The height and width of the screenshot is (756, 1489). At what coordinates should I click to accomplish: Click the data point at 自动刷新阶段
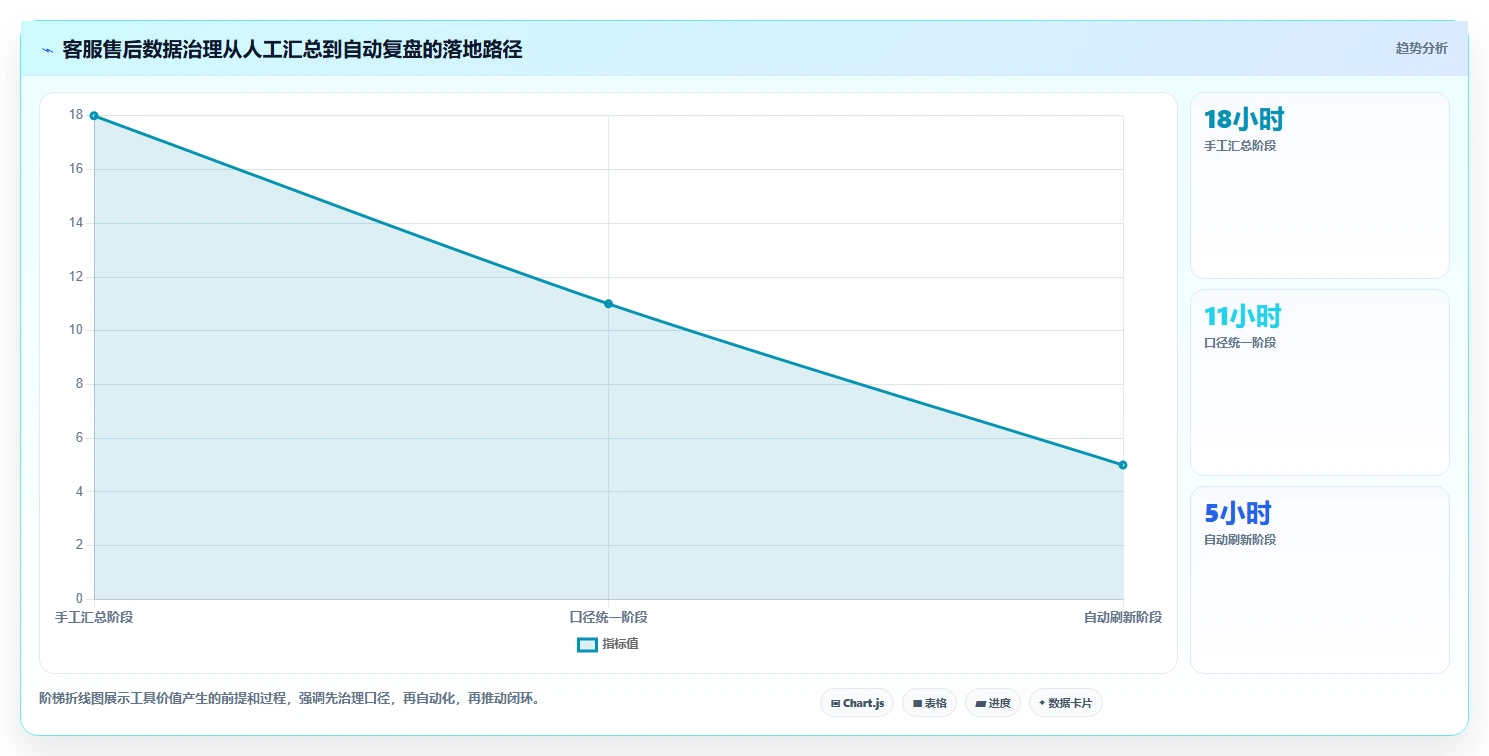(x=1123, y=465)
